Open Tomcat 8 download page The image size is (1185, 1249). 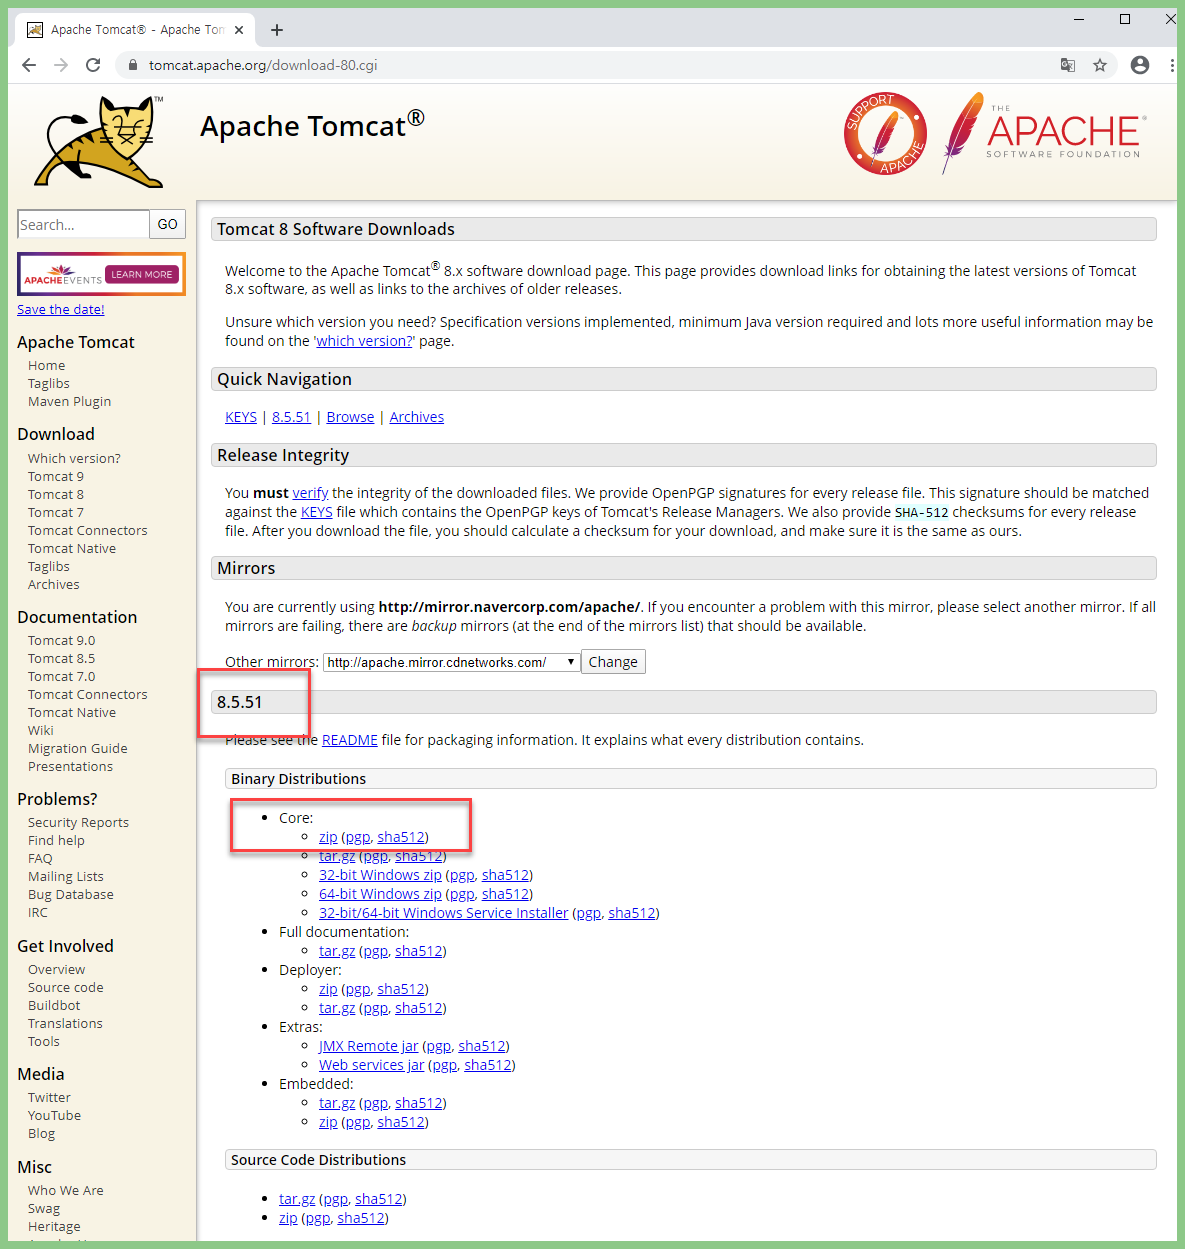(56, 495)
